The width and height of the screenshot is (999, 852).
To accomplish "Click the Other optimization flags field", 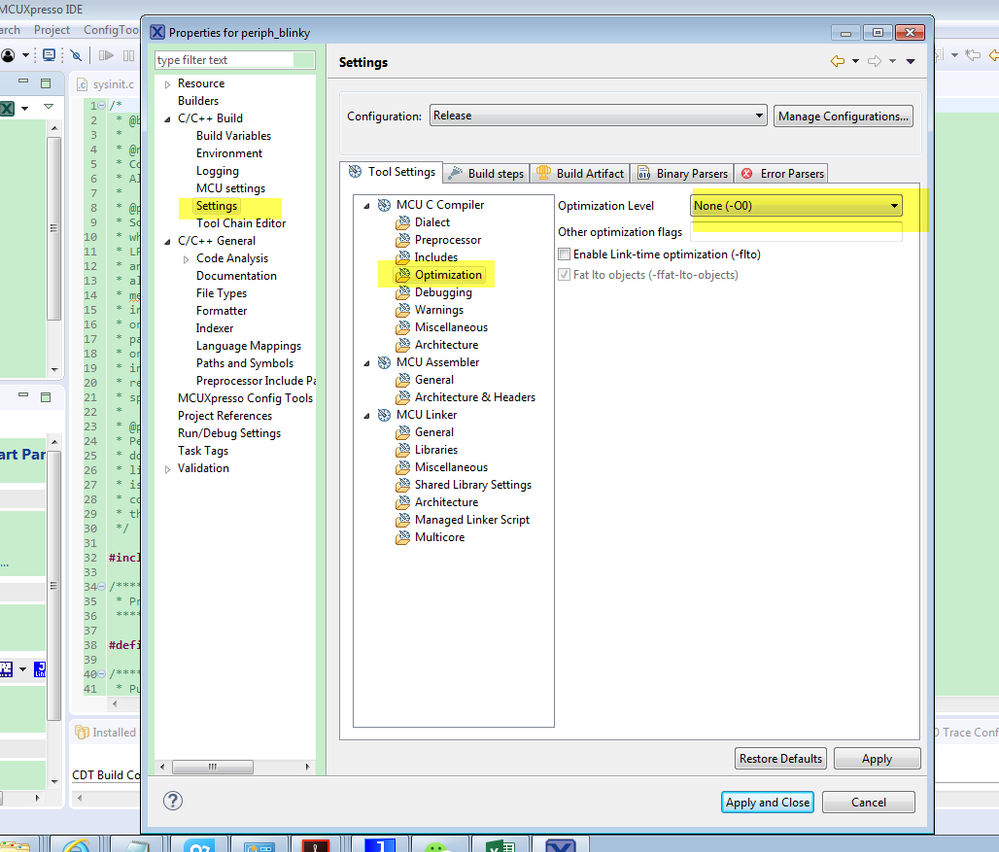I will (x=796, y=231).
